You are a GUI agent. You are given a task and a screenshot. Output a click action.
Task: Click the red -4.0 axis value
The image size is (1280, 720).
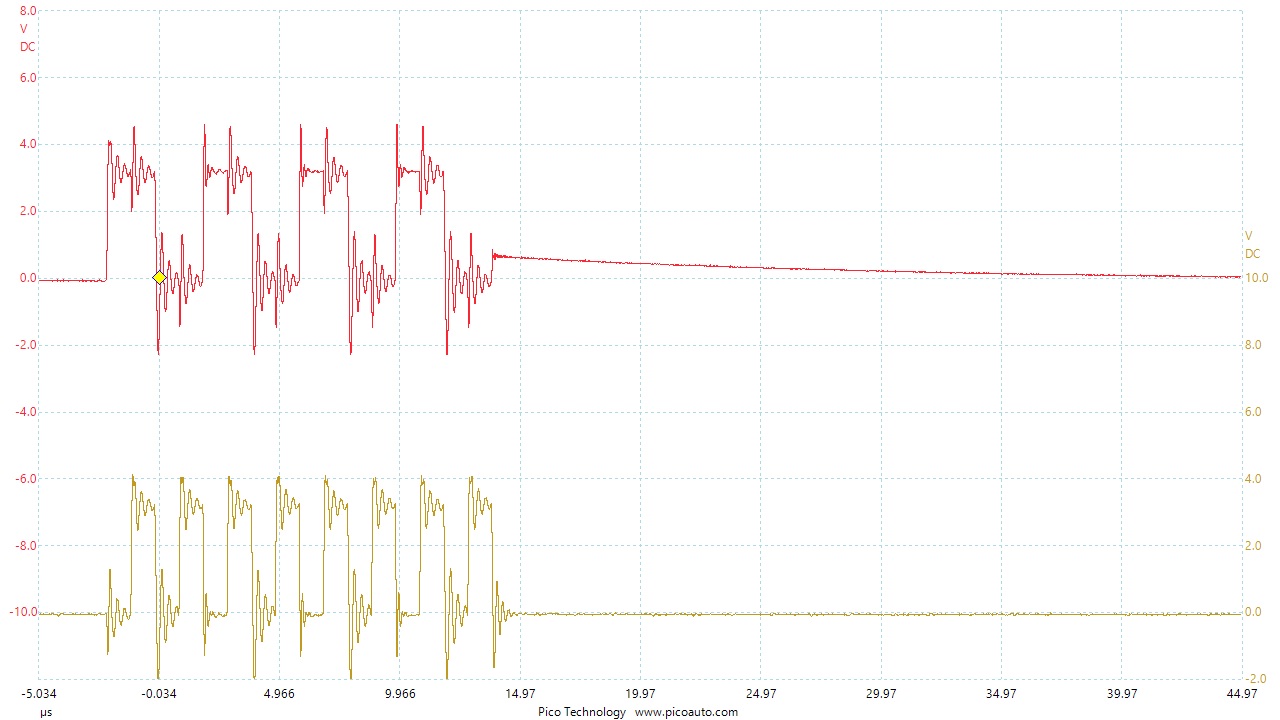26,412
